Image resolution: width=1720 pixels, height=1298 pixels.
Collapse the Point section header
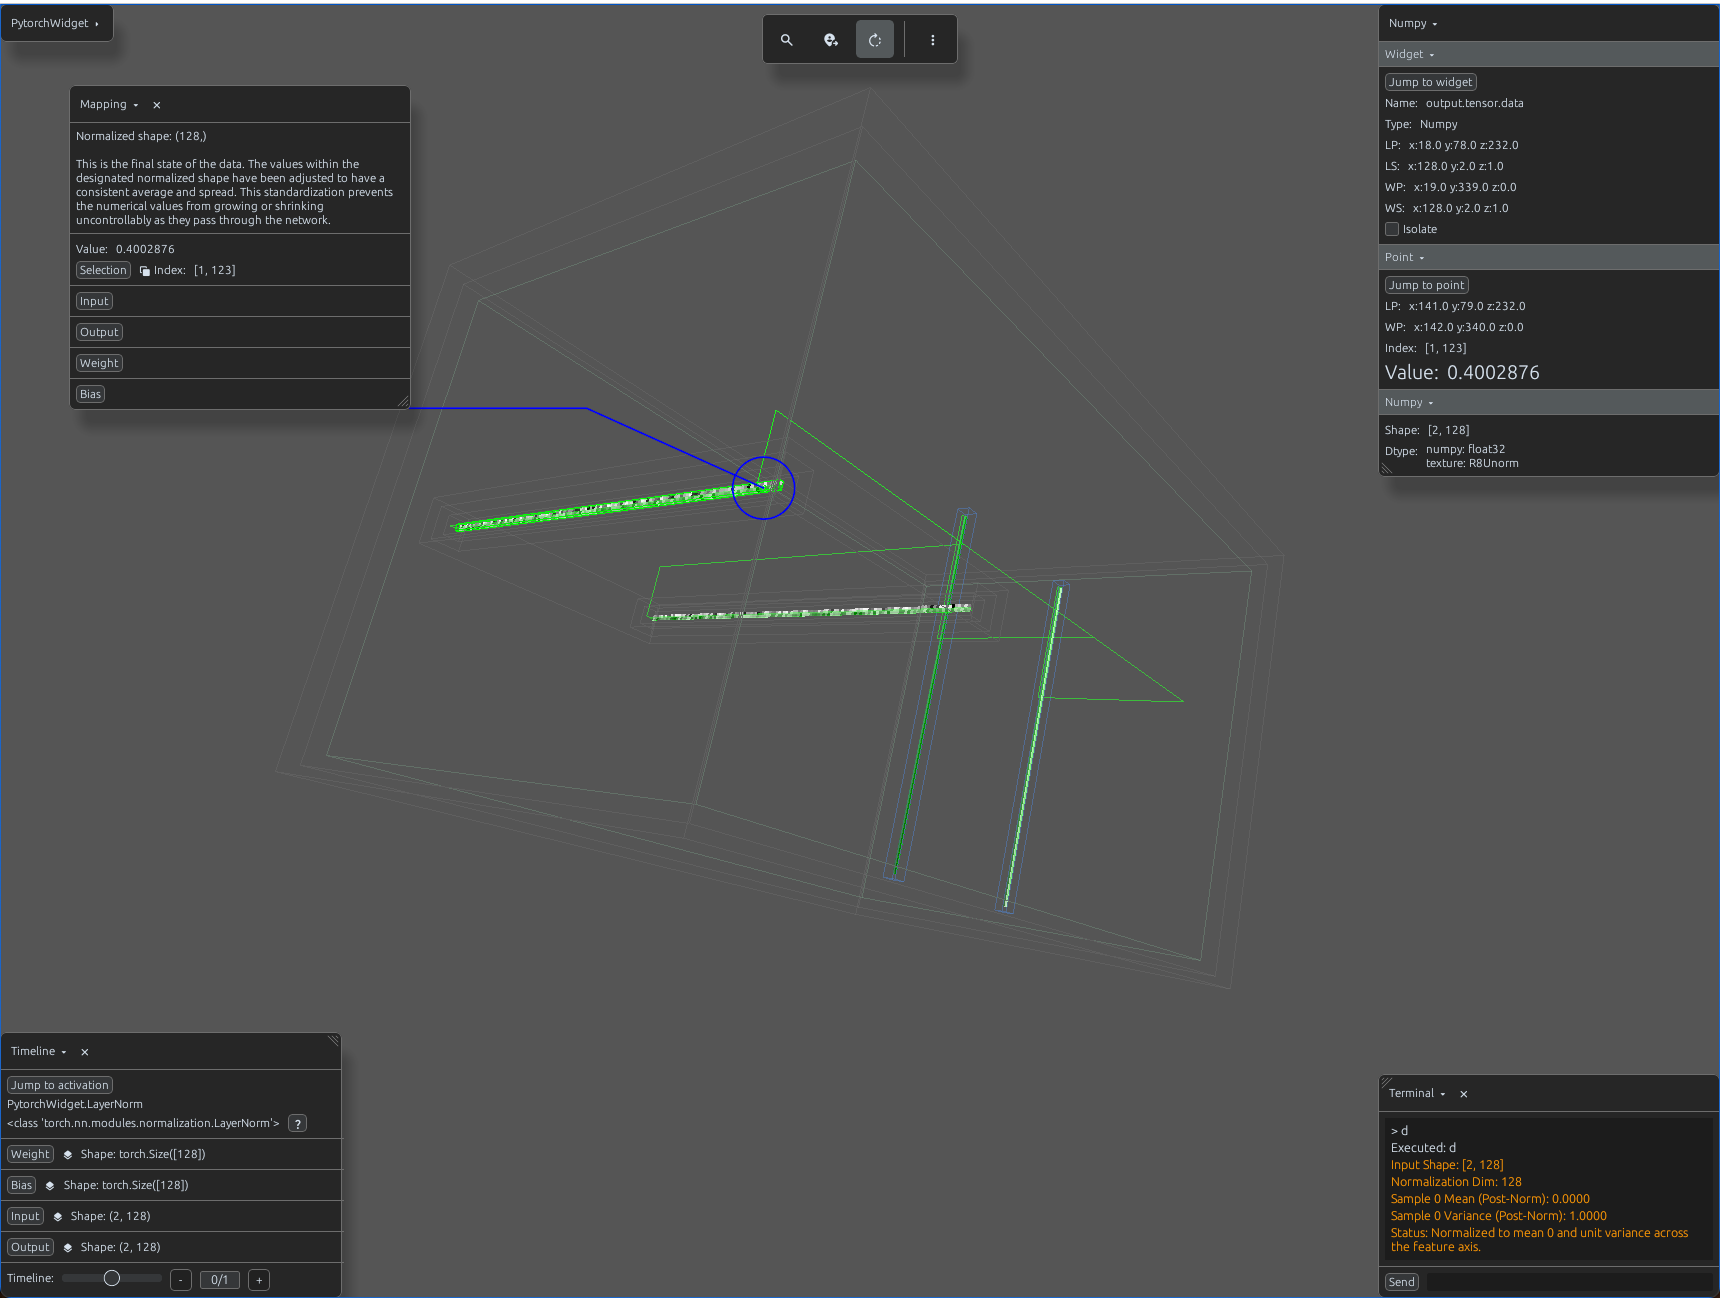pos(1549,257)
